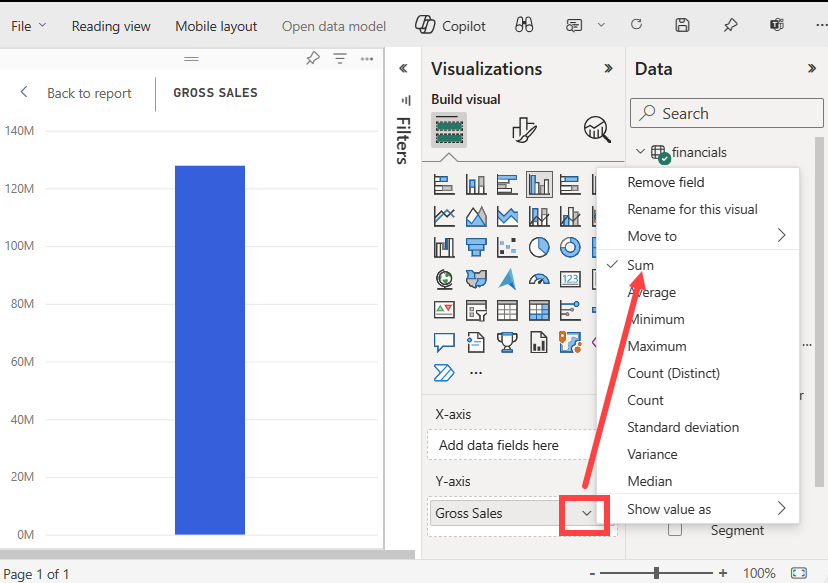Click inside the Data pane search field
The height and width of the screenshot is (583, 828).
coord(726,113)
